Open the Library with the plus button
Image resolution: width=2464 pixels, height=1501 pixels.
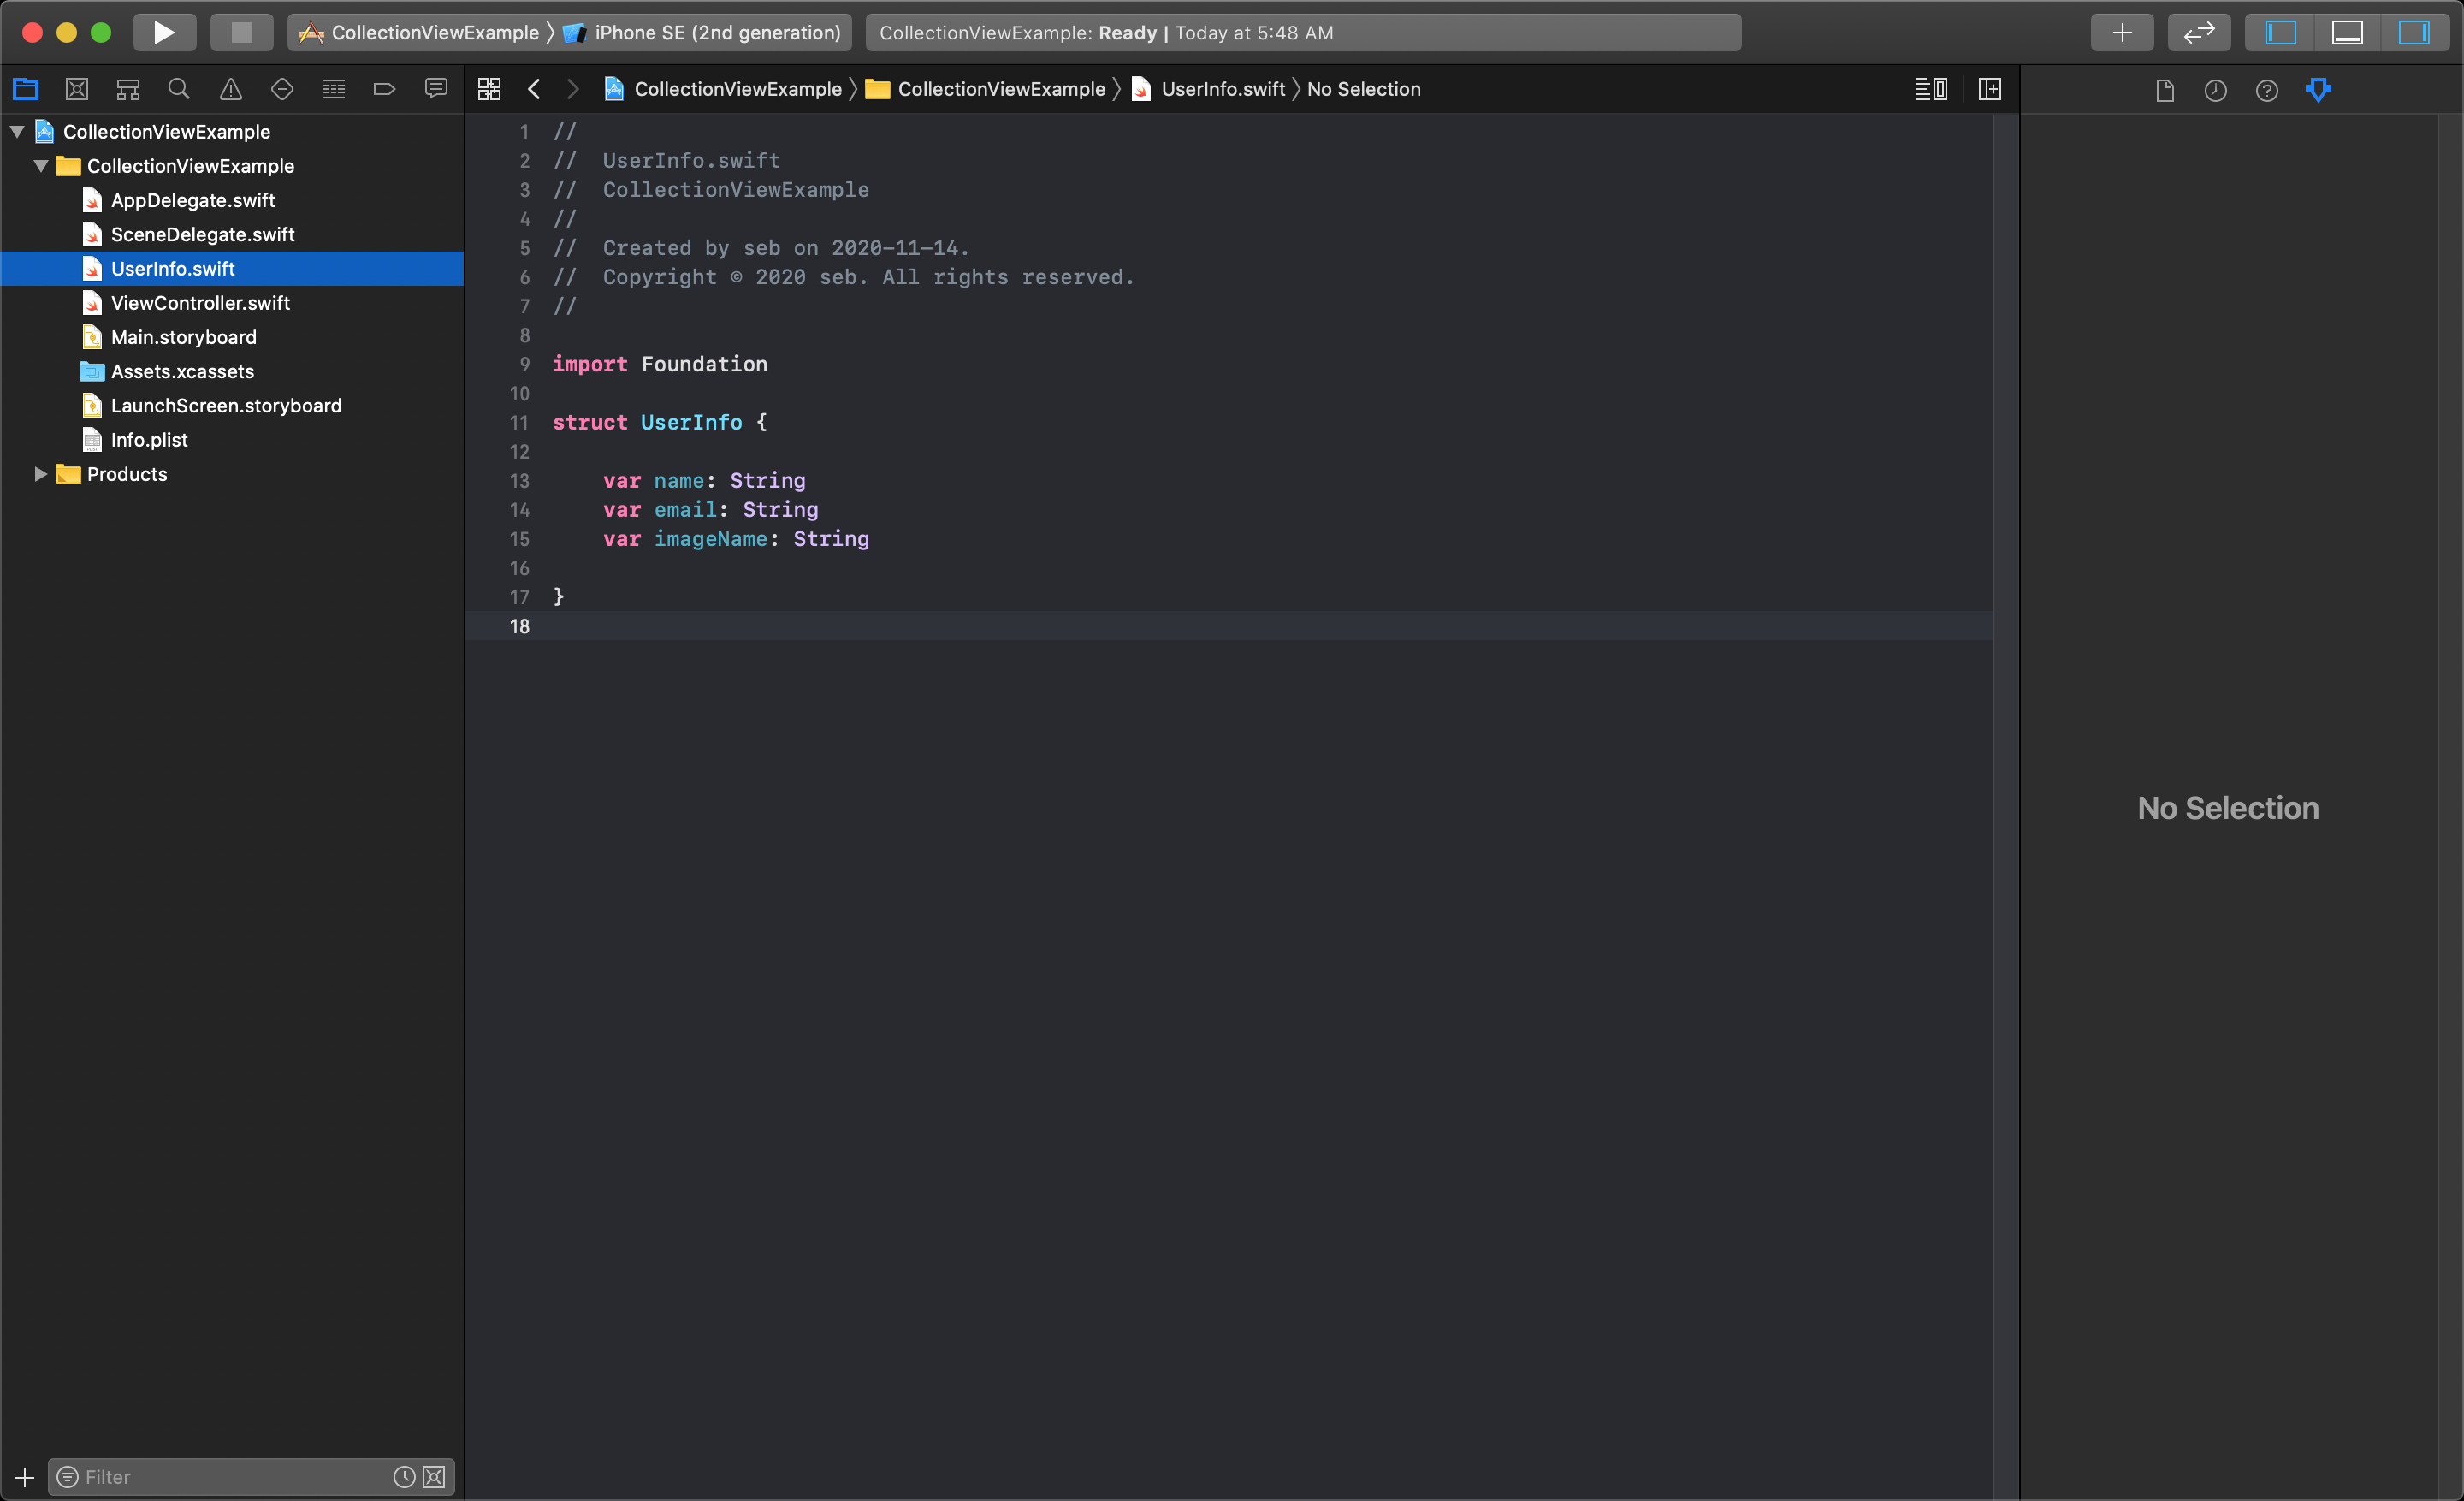[2122, 32]
